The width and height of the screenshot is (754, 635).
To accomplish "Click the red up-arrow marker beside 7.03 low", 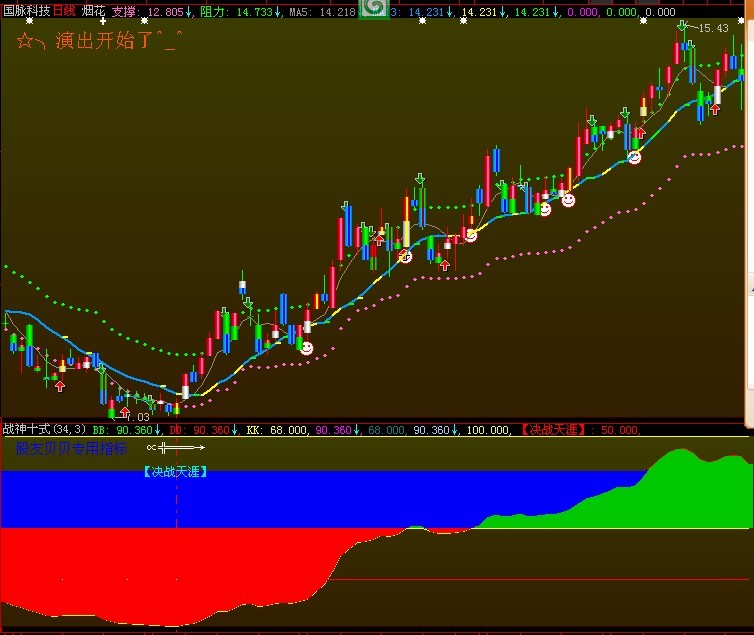I will click(x=125, y=412).
